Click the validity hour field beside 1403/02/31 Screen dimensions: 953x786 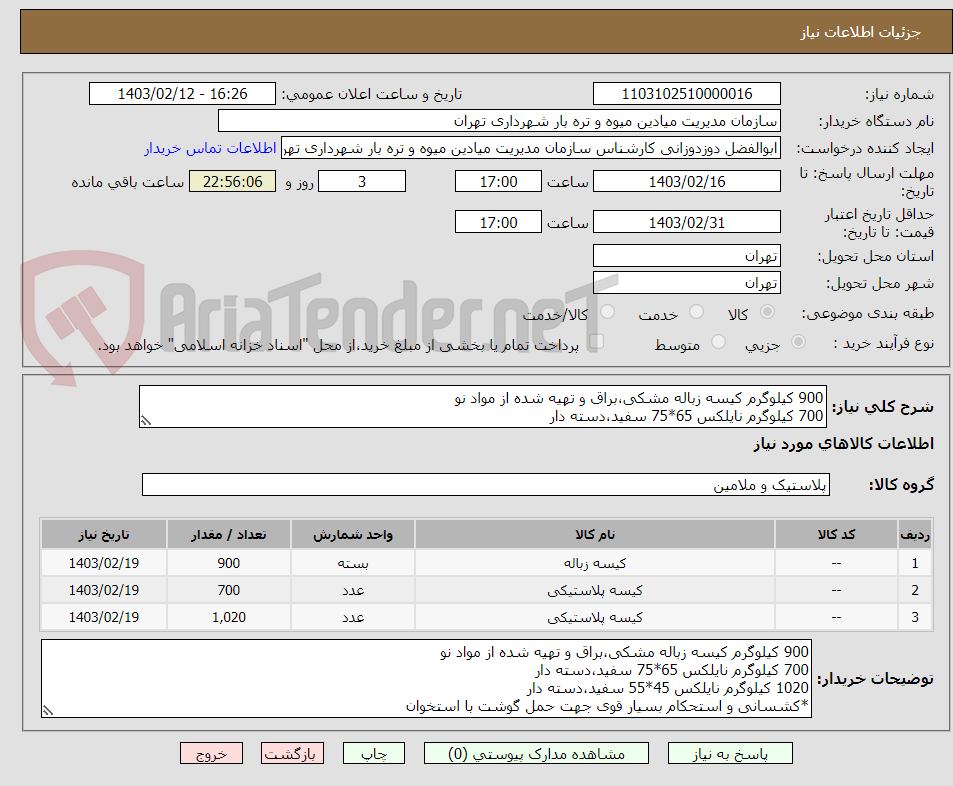point(498,222)
